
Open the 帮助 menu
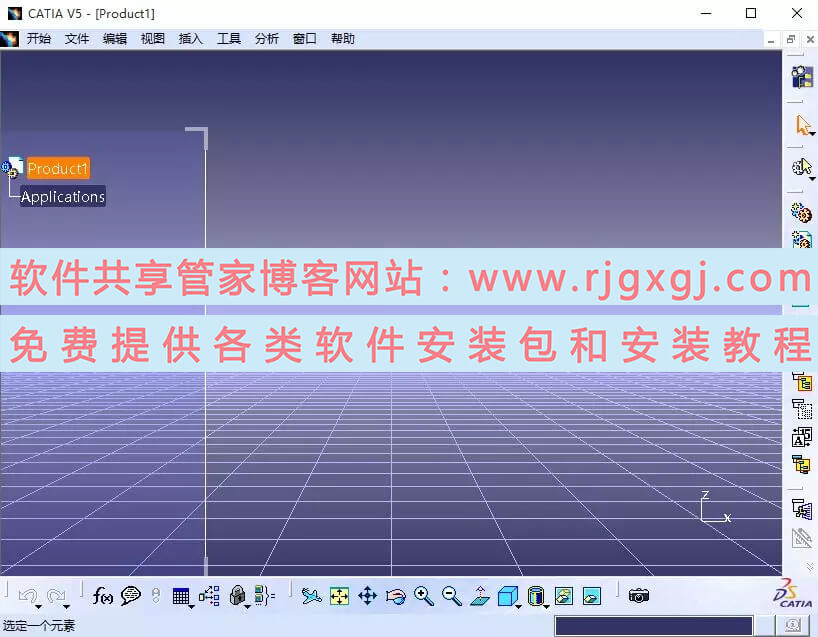343,39
